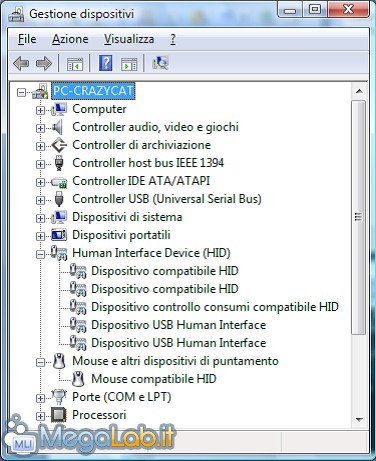Screen dimensions: 376x461
Task: Click the Computer category icon
Action: coord(59,109)
